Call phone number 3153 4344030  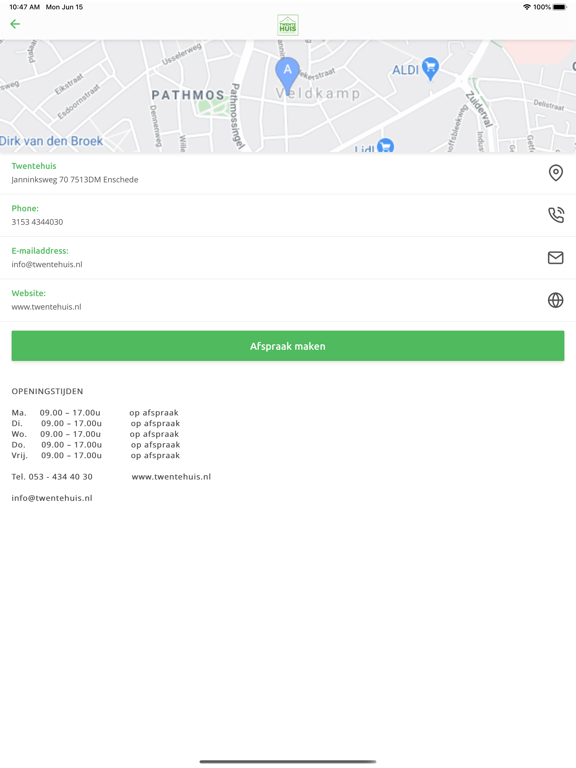pyautogui.click(x=37, y=222)
